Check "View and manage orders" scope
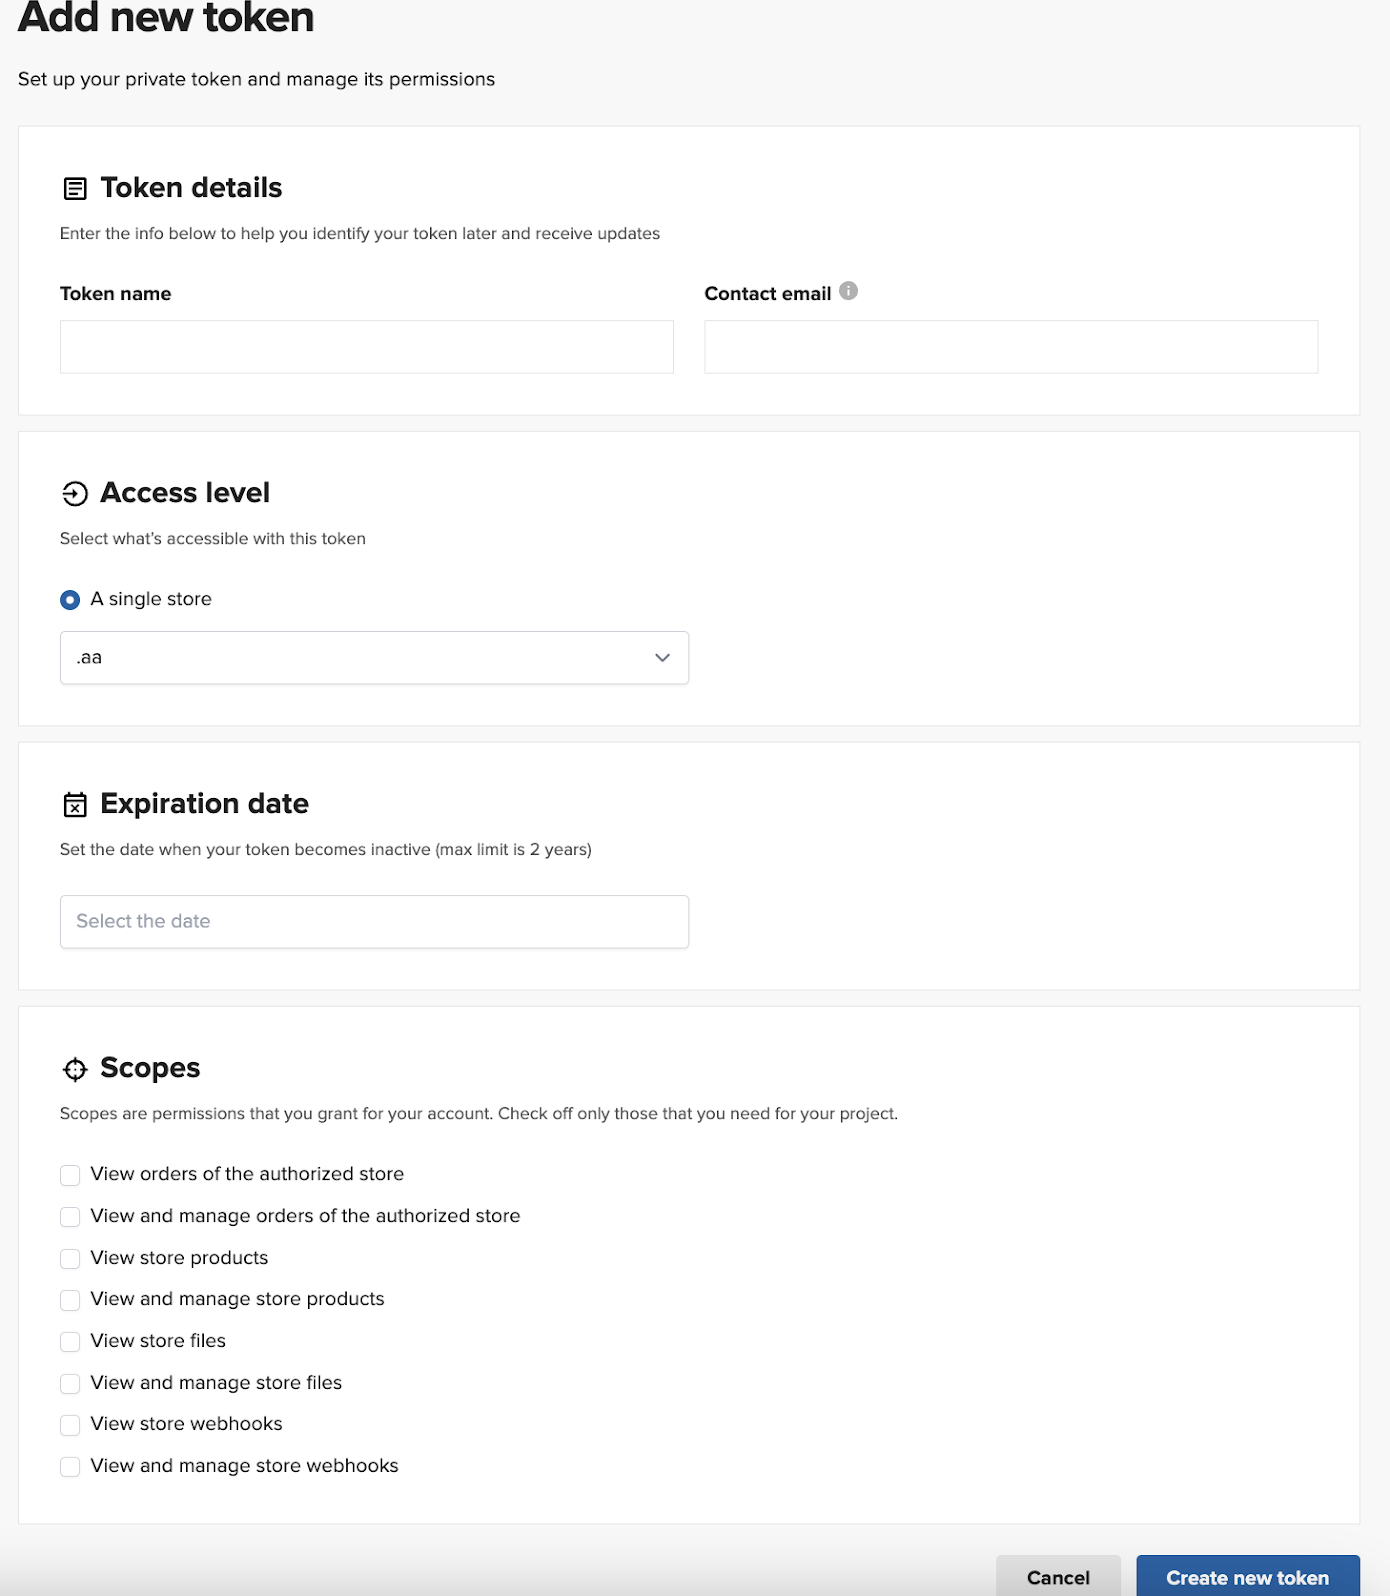This screenshot has width=1390, height=1596. 70,1217
